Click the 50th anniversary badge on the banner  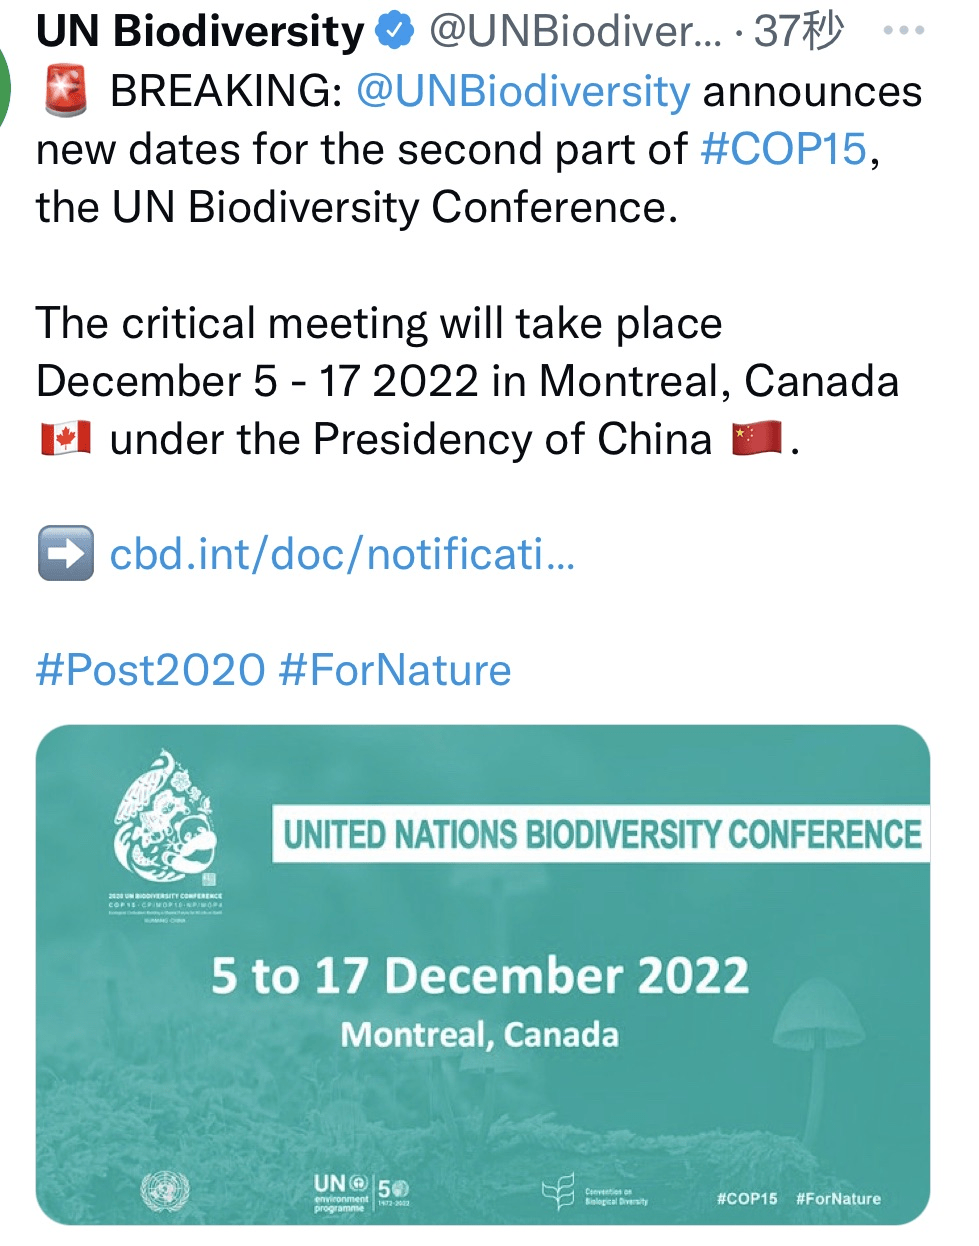[x=394, y=1190]
